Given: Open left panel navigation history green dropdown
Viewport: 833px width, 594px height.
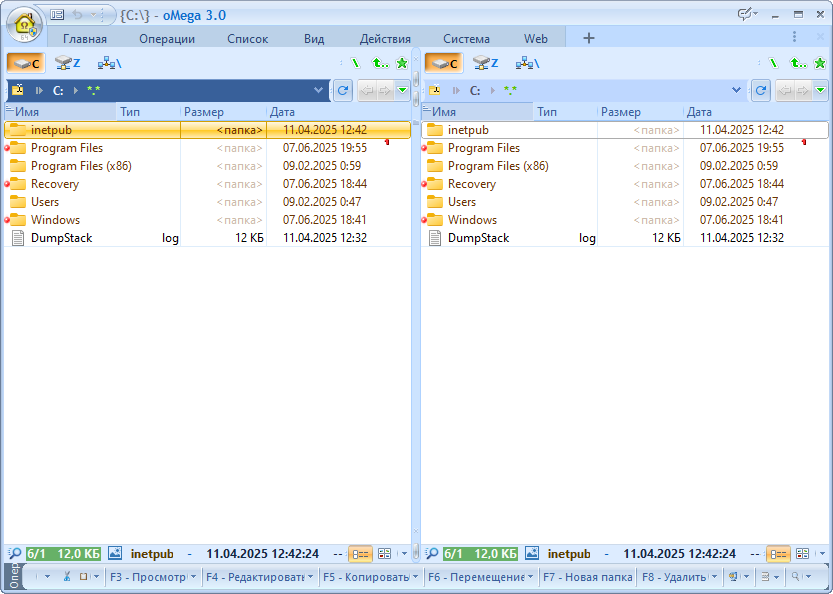Looking at the screenshot, I should pyautogui.click(x=403, y=90).
